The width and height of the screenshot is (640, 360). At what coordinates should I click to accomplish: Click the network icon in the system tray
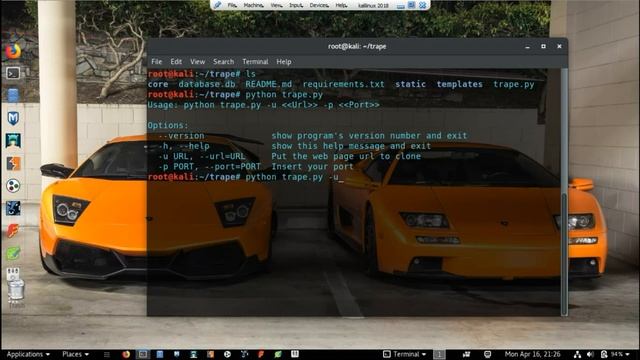577,354
